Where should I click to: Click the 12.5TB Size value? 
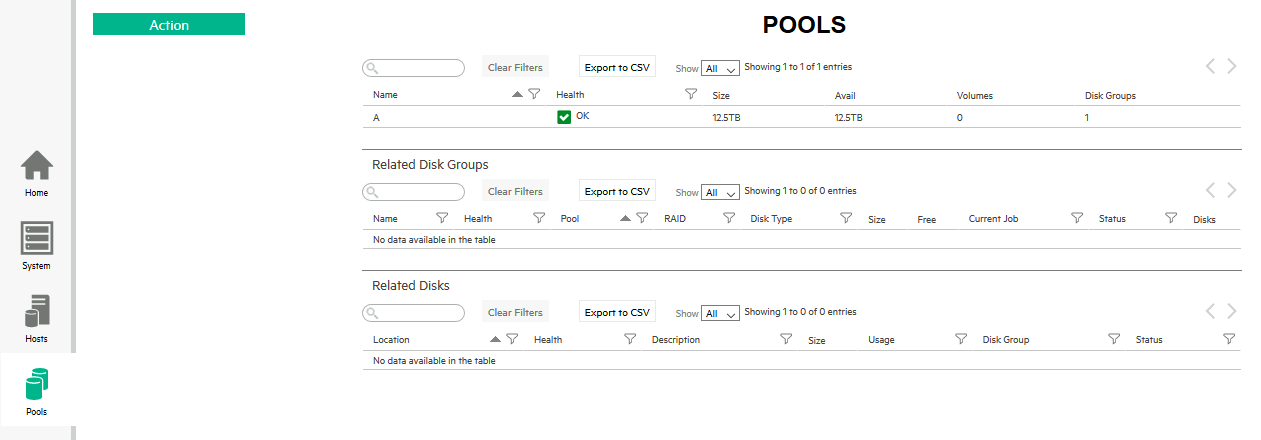(x=725, y=118)
